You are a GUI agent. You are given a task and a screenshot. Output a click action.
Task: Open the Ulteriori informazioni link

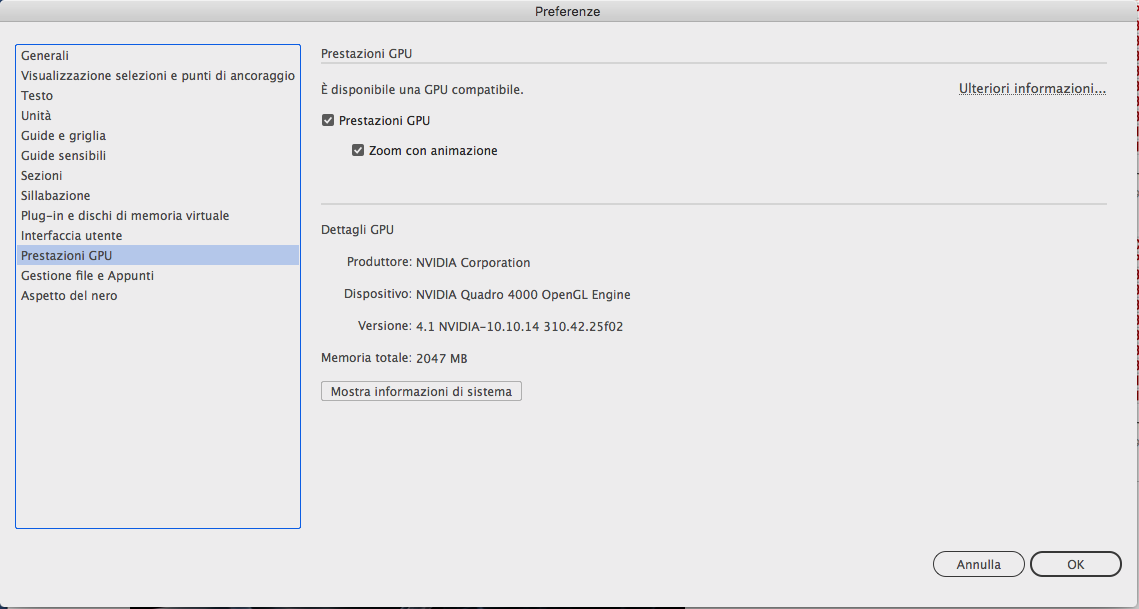click(x=1032, y=89)
